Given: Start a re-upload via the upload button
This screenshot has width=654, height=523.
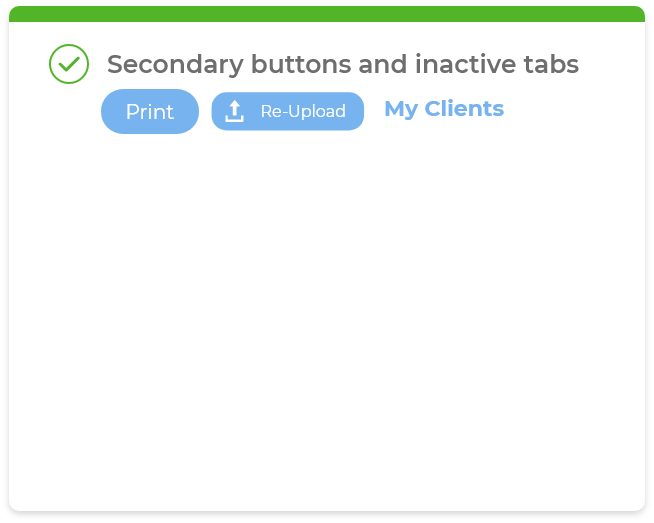Looking at the screenshot, I should click(287, 111).
